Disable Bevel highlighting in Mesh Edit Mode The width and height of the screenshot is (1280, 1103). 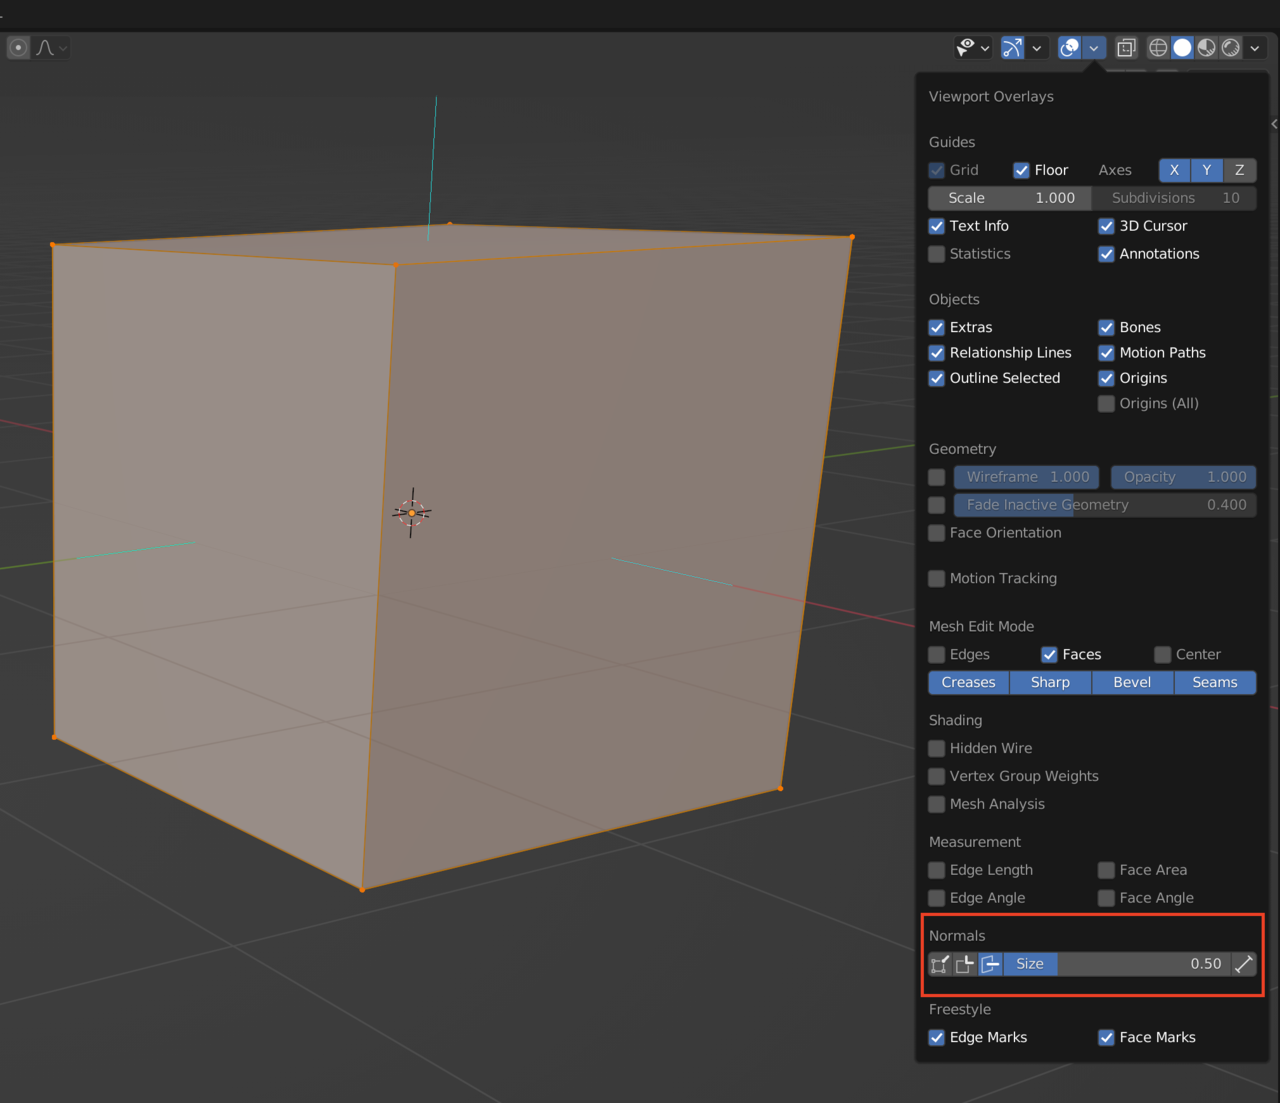1131,682
